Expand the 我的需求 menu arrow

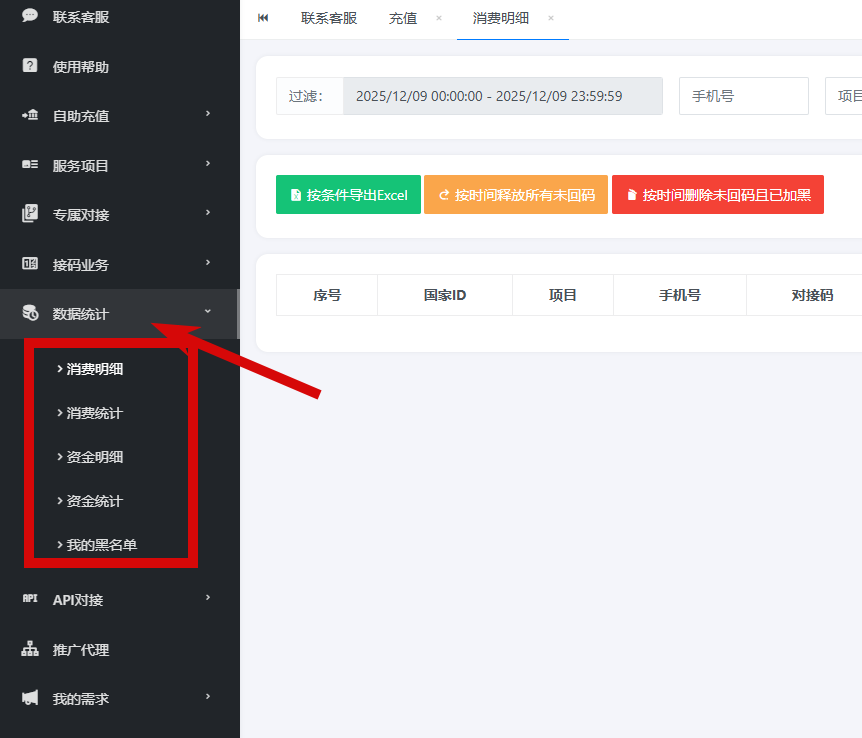click(208, 696)
